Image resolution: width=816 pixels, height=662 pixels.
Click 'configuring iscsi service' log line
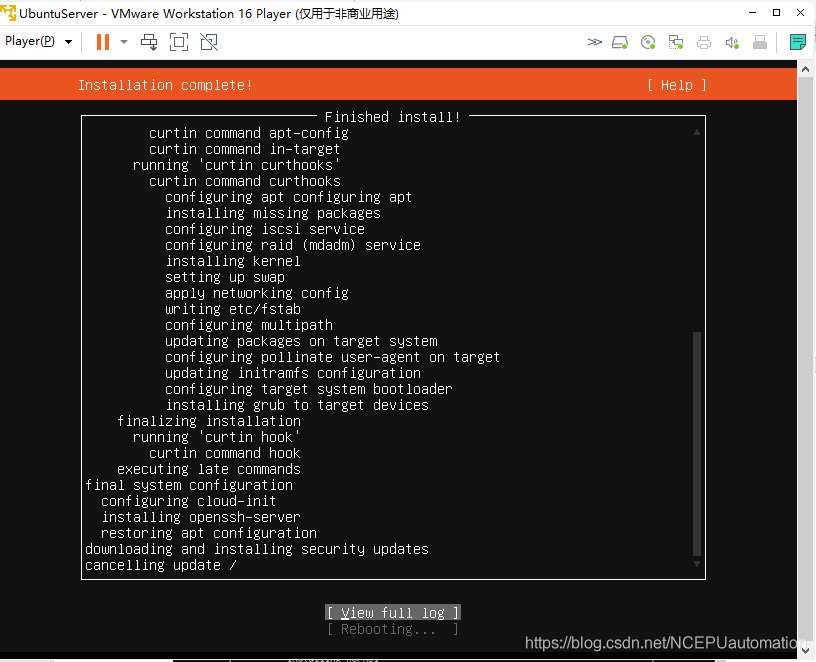pyautogui.click(x=265, y=229)
